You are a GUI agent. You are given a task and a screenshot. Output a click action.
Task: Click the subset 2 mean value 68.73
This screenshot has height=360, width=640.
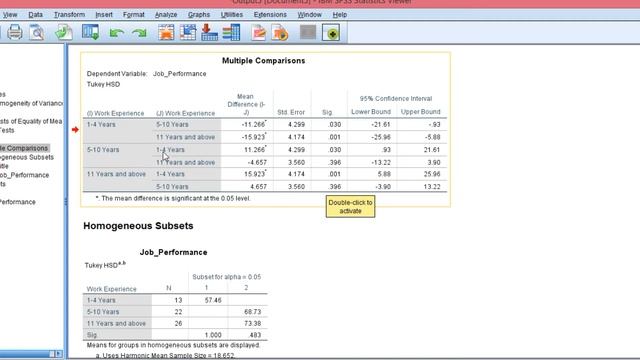tap(253, 312)
